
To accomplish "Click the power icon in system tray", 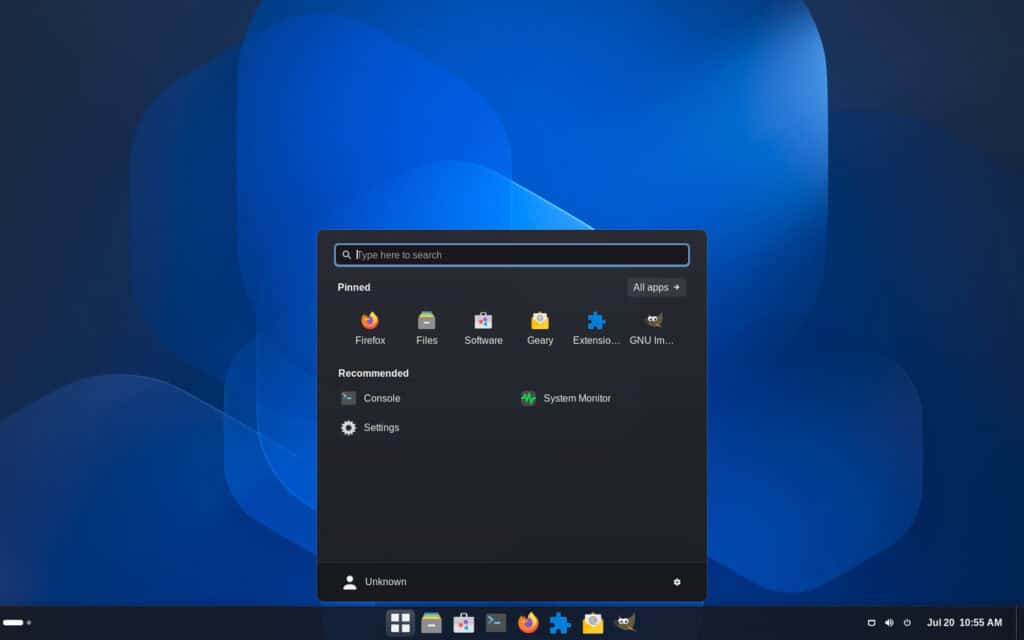I will [907, 623].
